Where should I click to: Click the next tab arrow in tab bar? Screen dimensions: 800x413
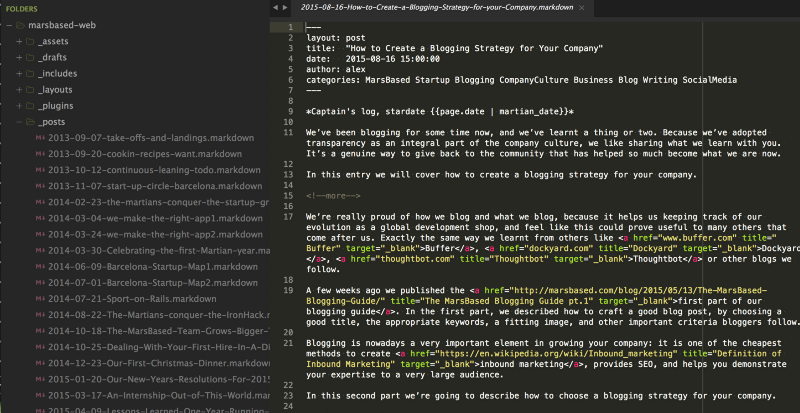click(287, 8)
